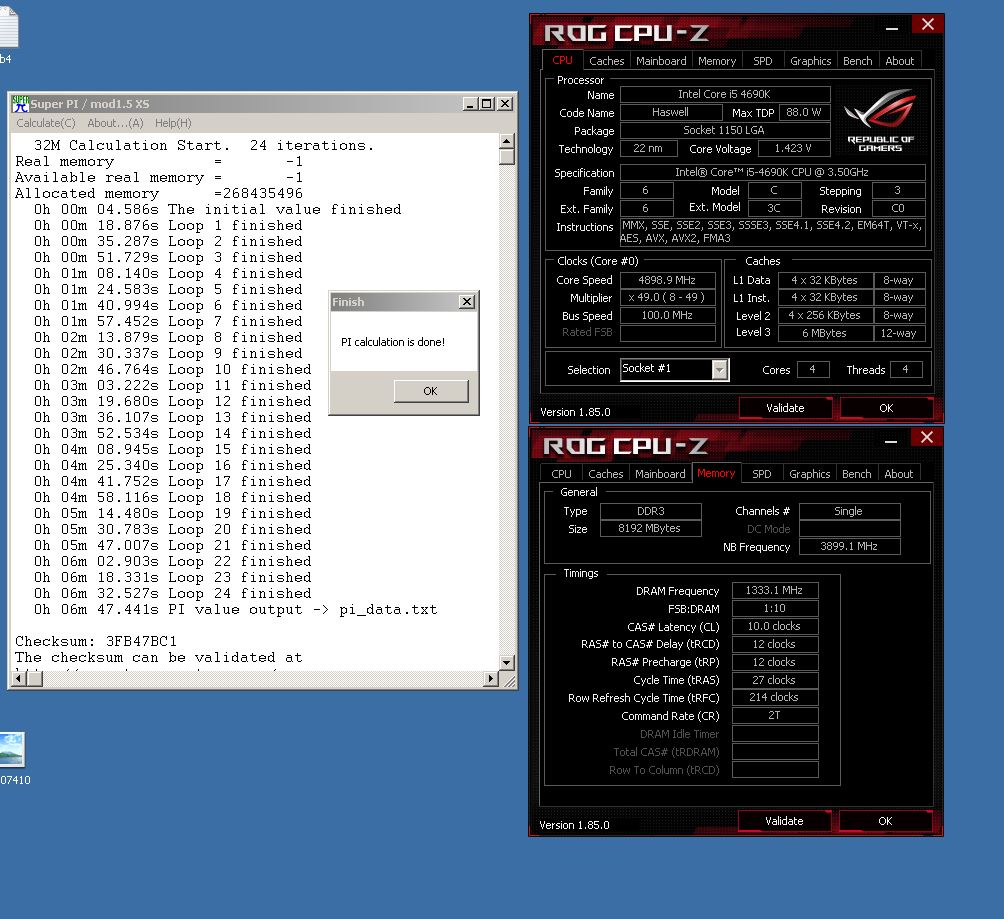The width and height of the screenshot is (1004, 919).
Task: Click the Super PI title bar icon
Action: 20,104
